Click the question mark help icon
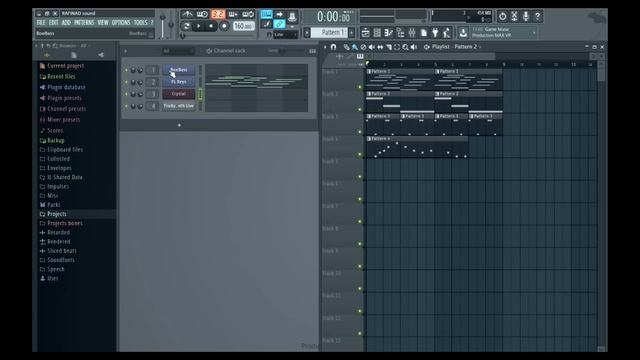Image resolution: width=640 pixels, height=360 pixels. [x=538, y=16]
